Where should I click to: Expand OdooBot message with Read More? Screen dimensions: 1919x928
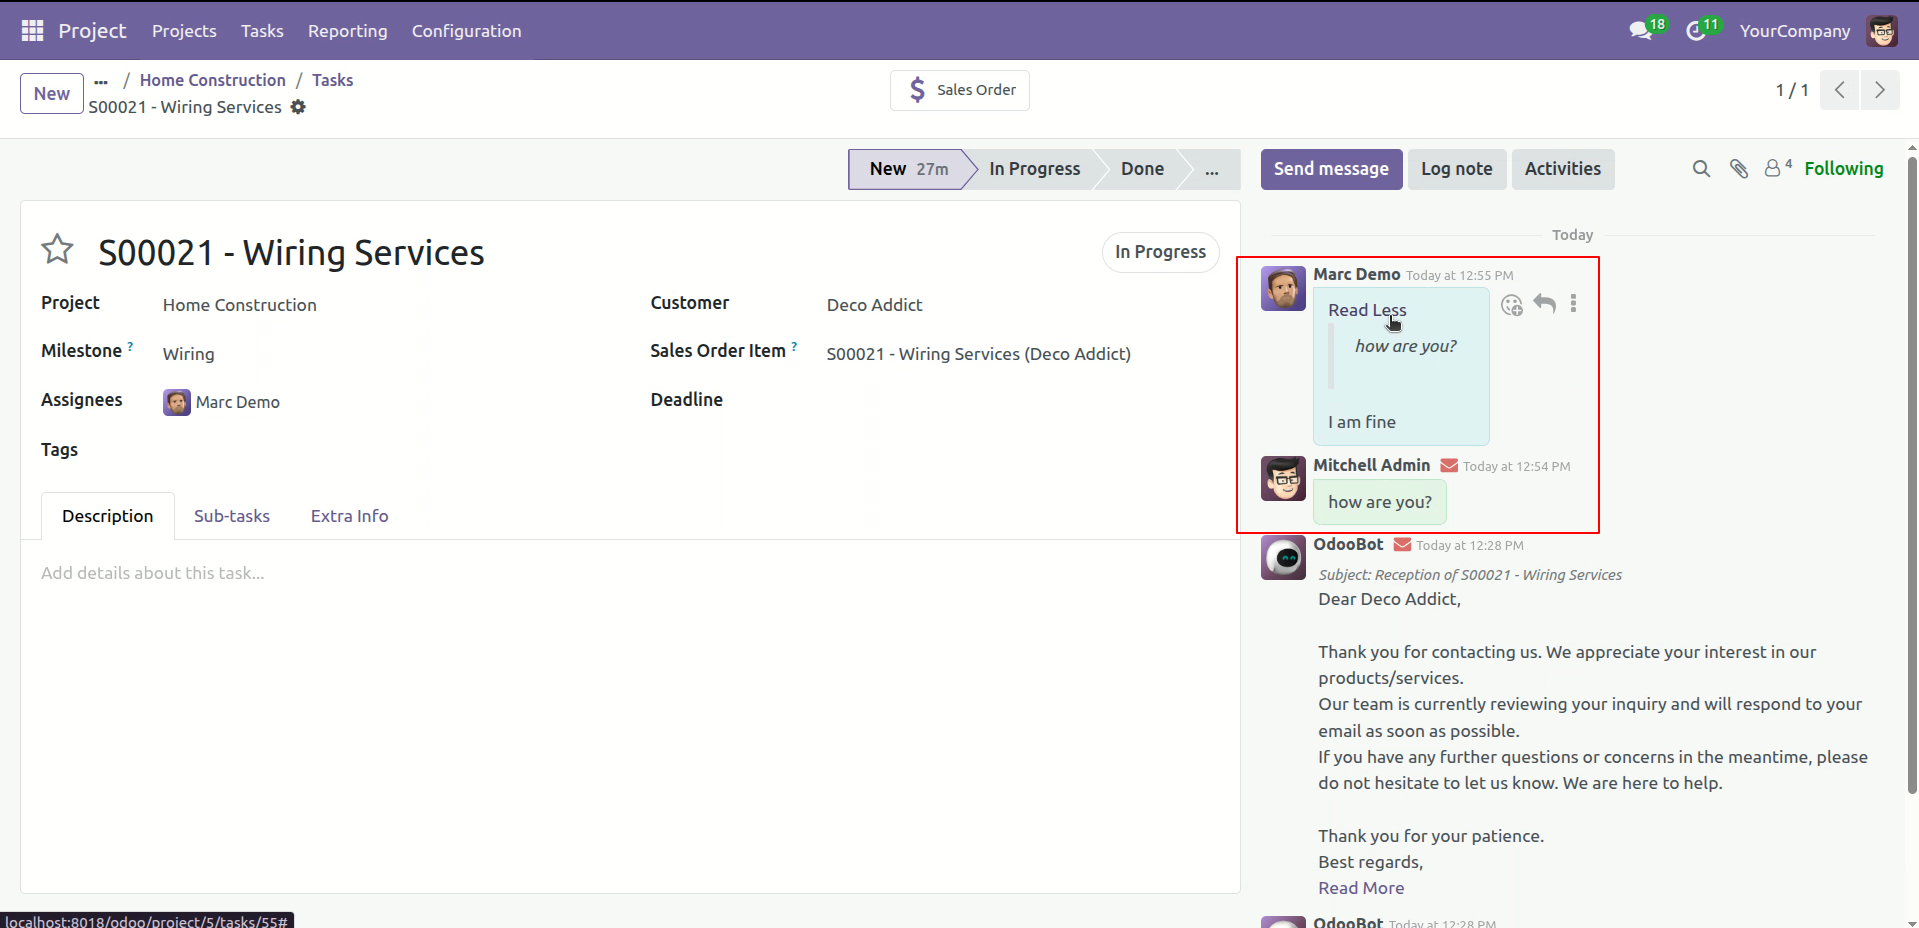[1361, 888]
